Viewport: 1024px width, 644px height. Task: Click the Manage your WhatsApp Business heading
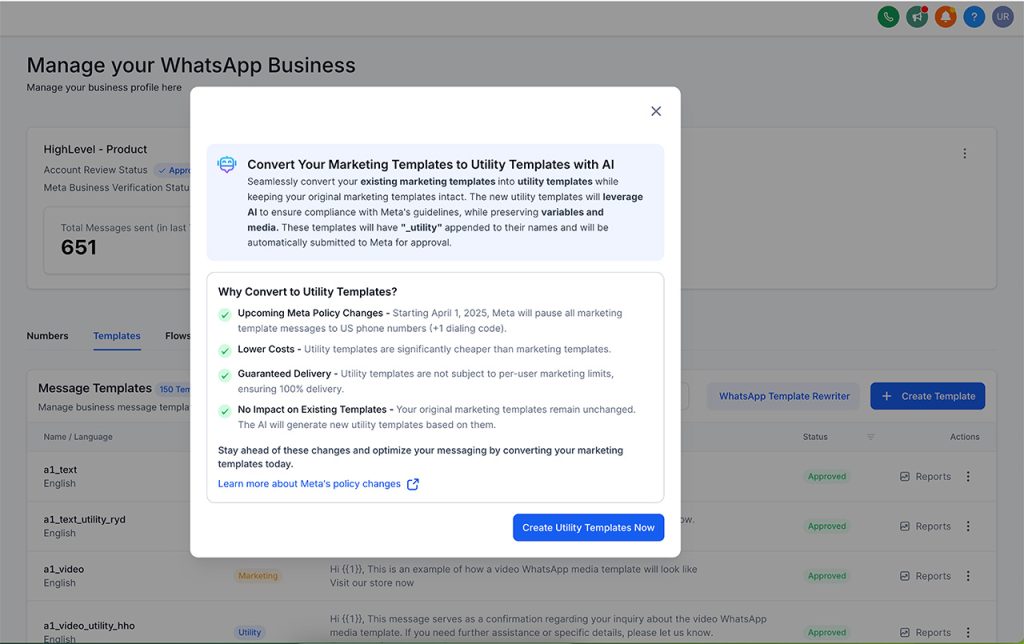[x=191, y=65]
